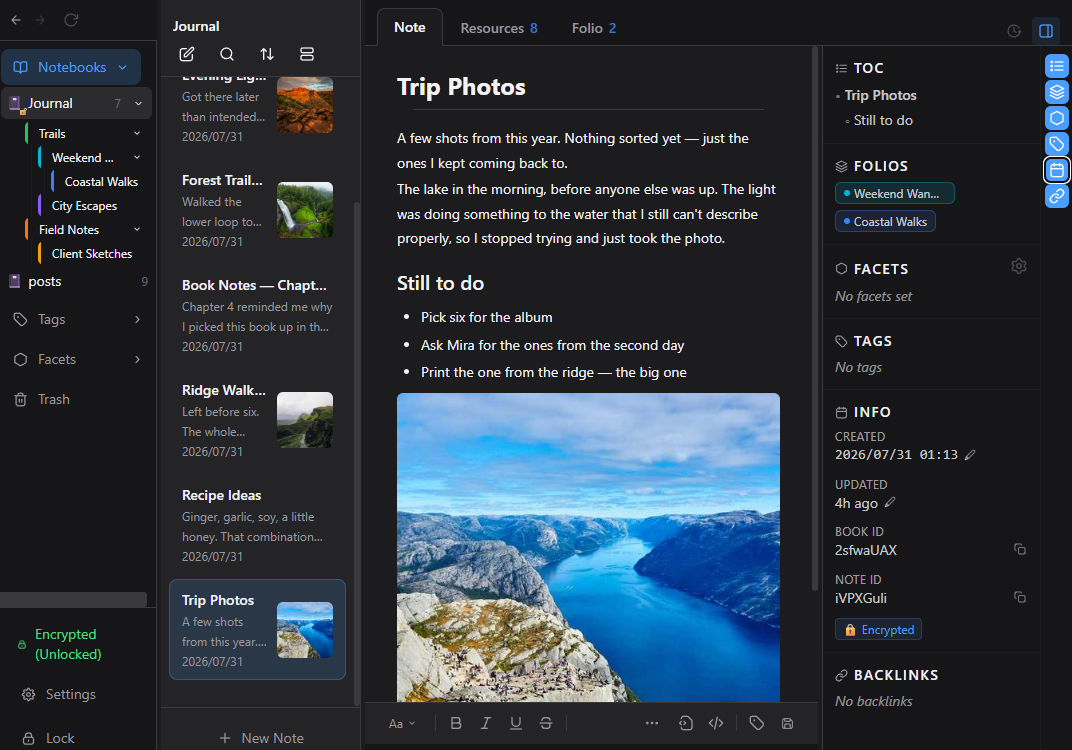Select the Coastal Walks folio in tree
The height and width of the screenshot is (750, 1072).
pyautogui.click(x=101, y=182)
